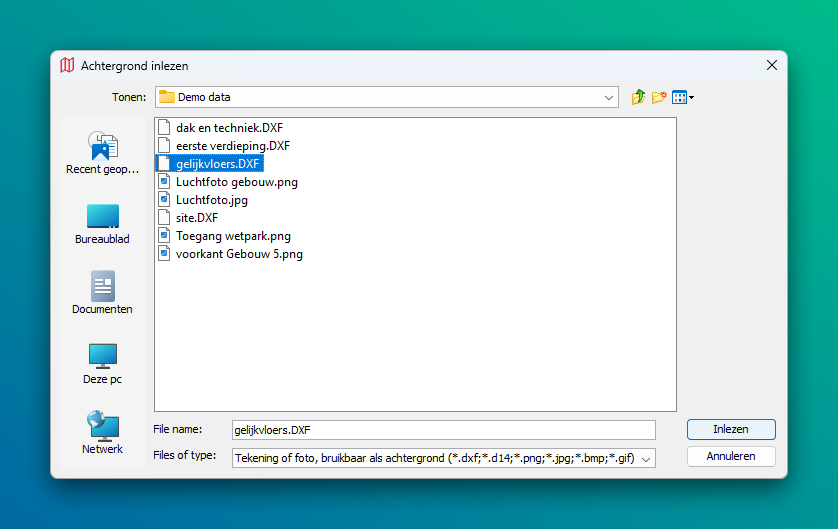The height and width of the screenshot is (529, 838).
Task: Go to Bureaublad in sidebar
Action: 103,223
